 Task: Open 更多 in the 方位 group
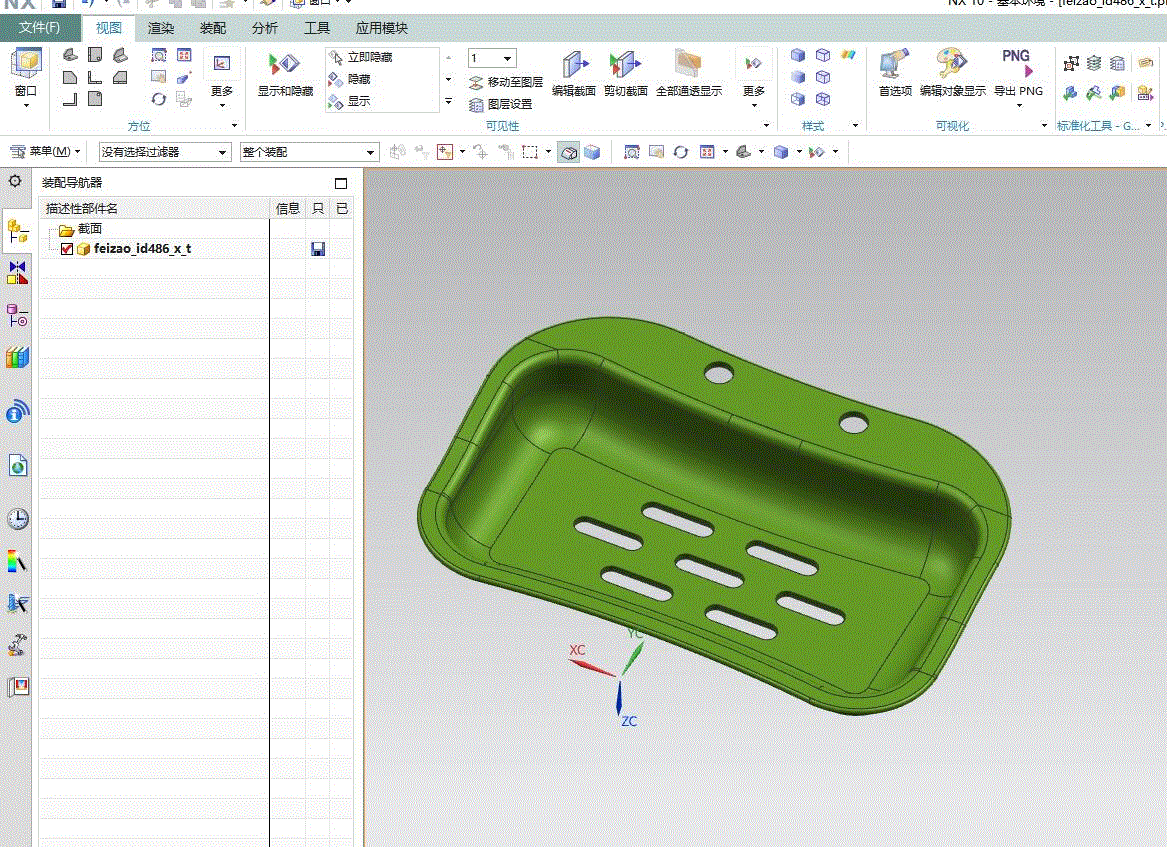pos(222,78)
